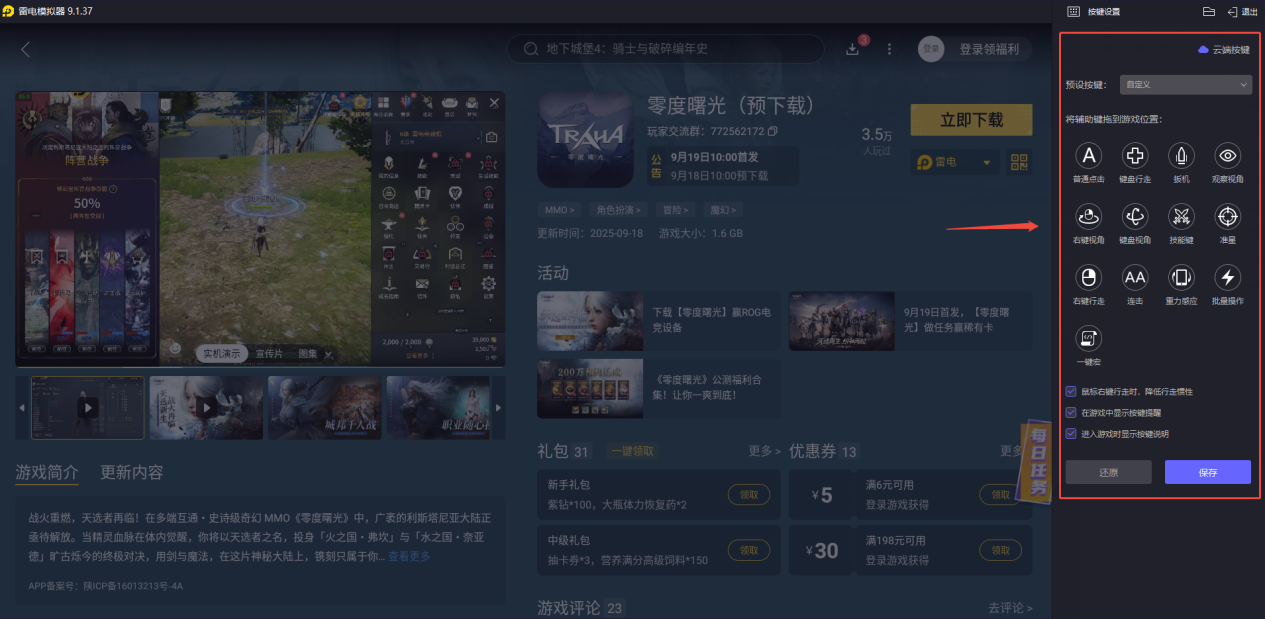Click the game preview video thumbnail
This screenshot has height=619, width=1265.
pos(87,407)
